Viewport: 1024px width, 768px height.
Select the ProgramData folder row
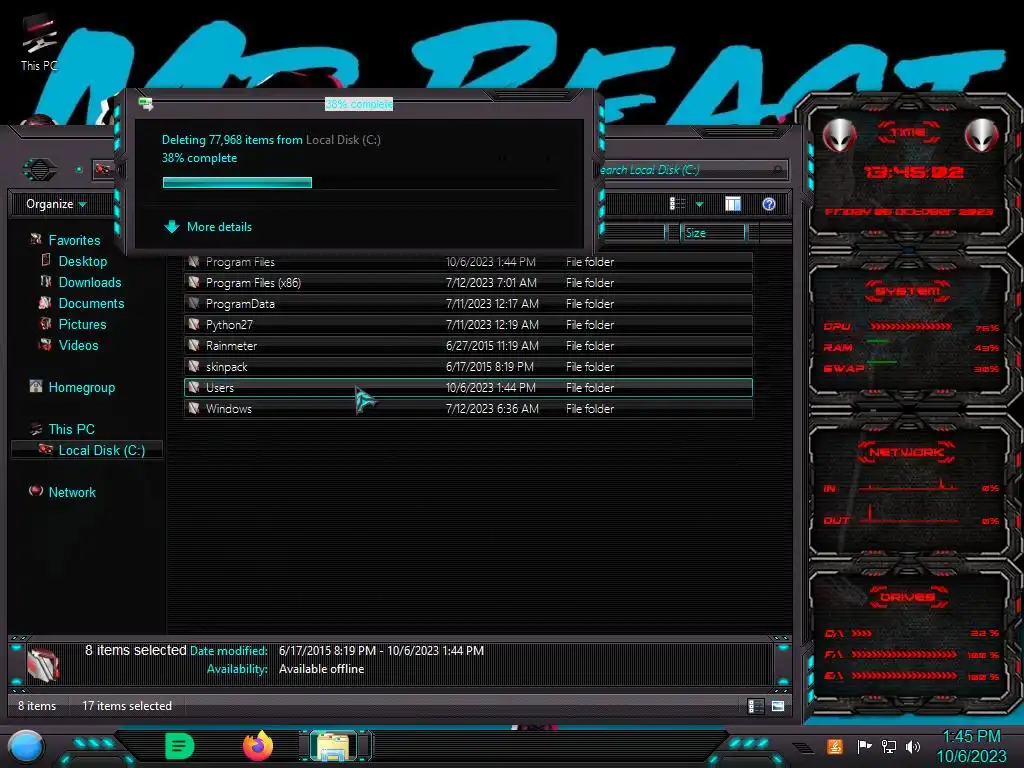coord(468,304)
